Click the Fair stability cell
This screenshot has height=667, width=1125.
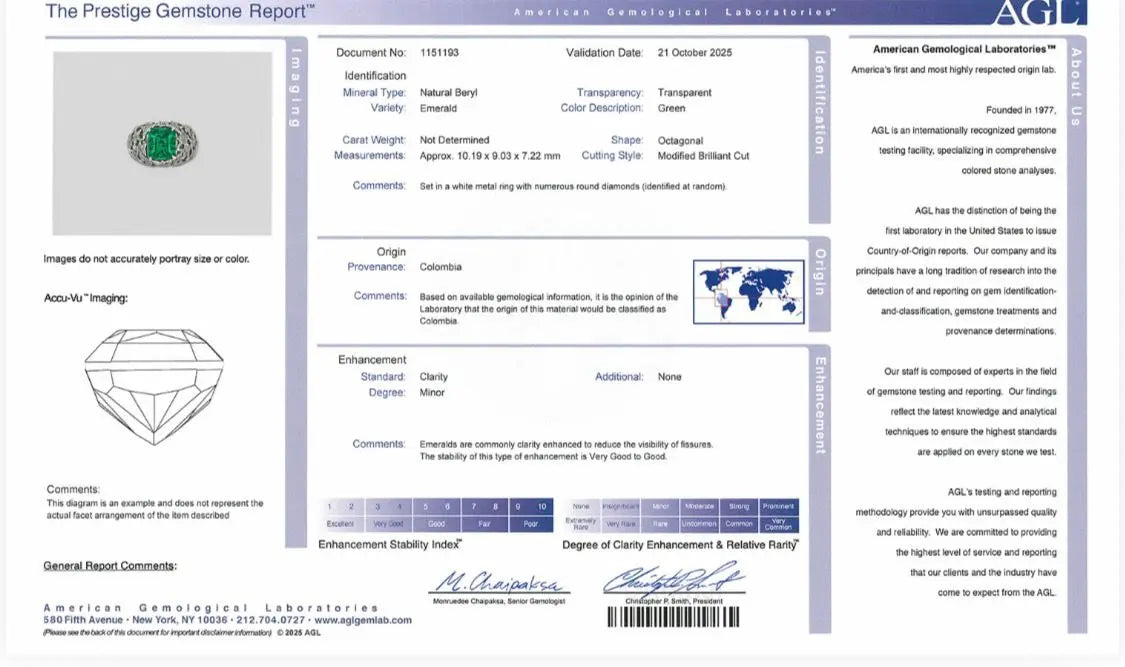click(484, 524)
